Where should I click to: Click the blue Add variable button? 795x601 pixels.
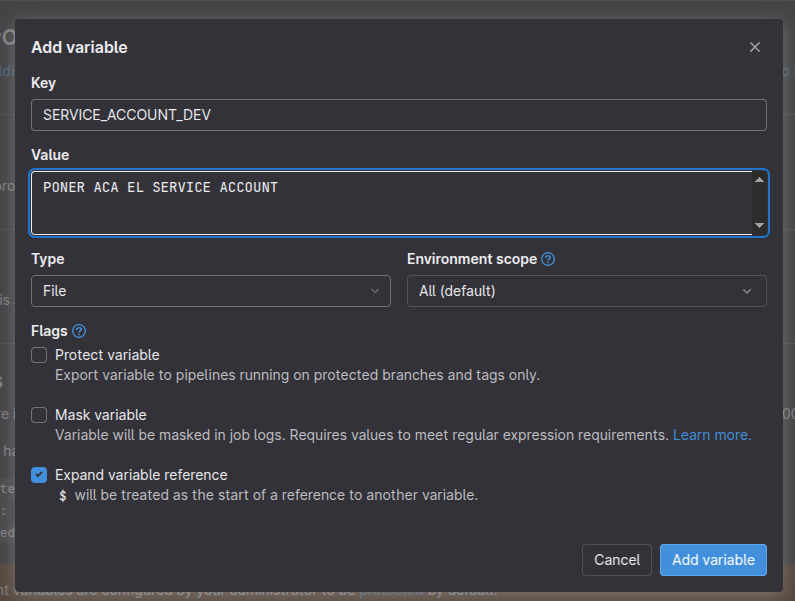click(713, 560)
